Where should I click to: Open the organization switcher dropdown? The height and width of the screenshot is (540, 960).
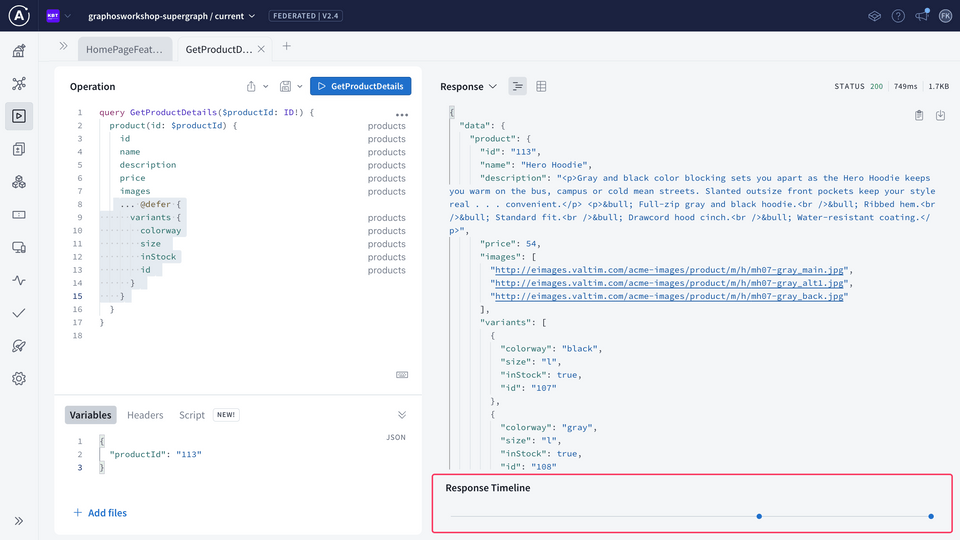click(x=59, y=16)
